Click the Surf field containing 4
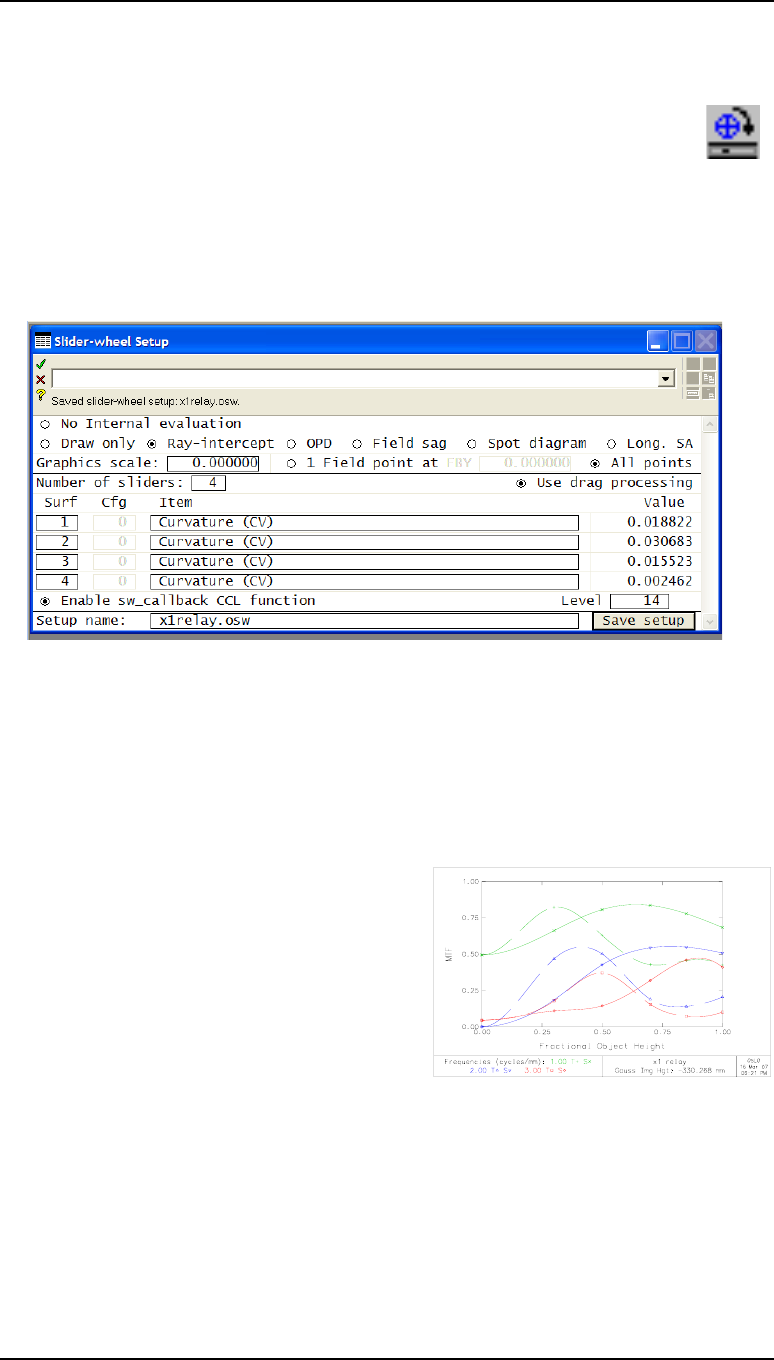 (57, 581)
